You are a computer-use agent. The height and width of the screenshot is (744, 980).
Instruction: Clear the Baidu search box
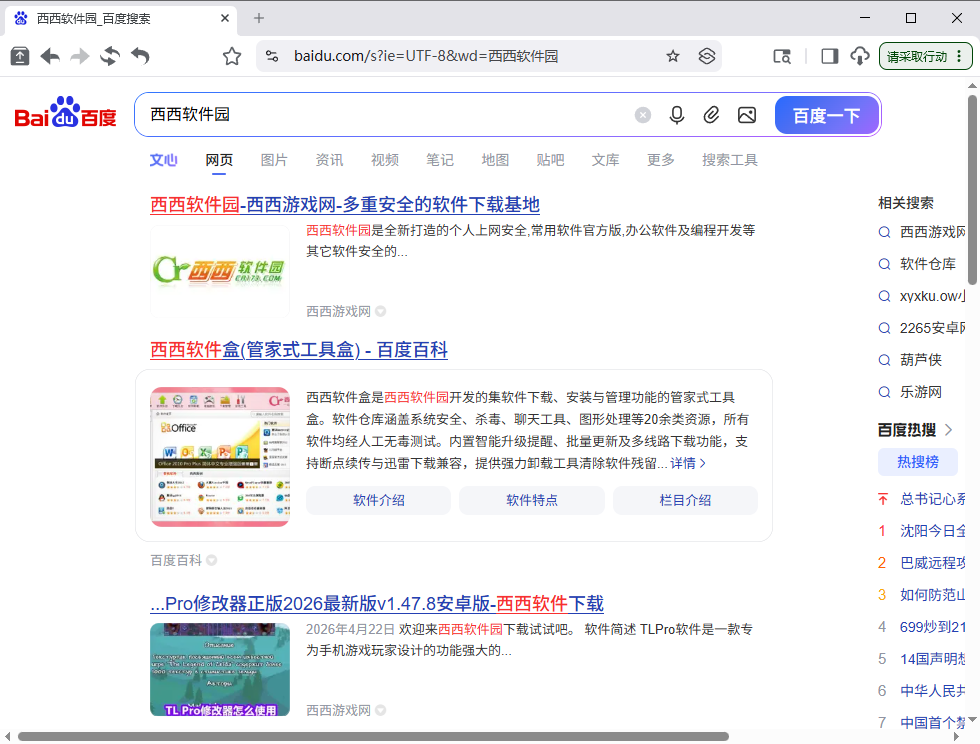(642, 115)
